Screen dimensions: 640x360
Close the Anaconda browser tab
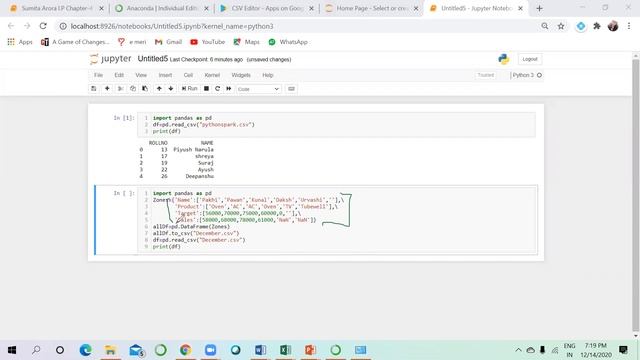click(x=207, y=8)
